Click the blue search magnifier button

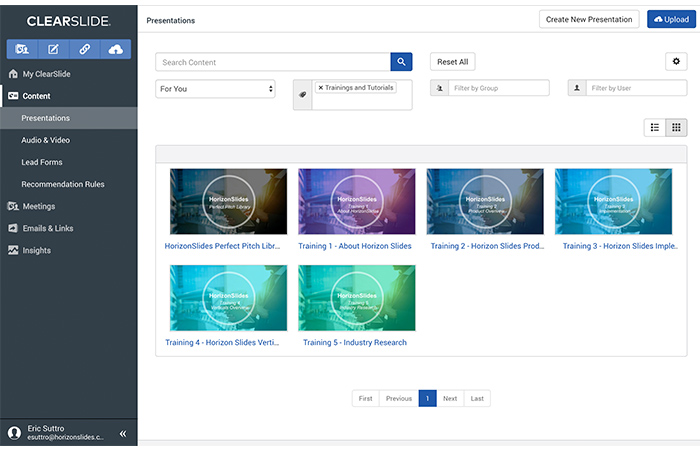click(401, 62)
